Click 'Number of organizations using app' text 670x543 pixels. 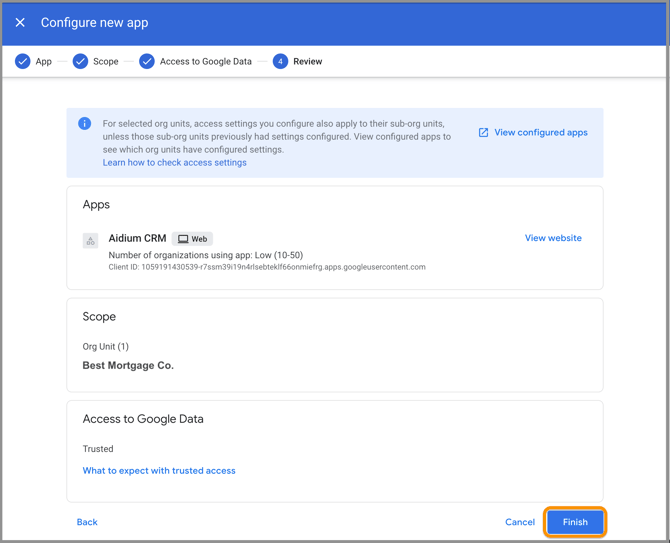[206, 255]
